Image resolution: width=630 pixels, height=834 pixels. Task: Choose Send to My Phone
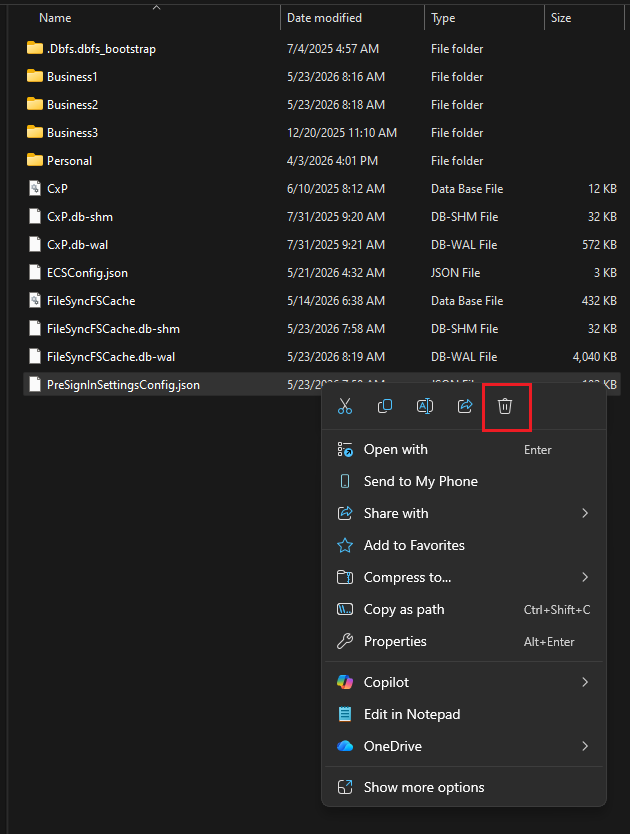463,481
